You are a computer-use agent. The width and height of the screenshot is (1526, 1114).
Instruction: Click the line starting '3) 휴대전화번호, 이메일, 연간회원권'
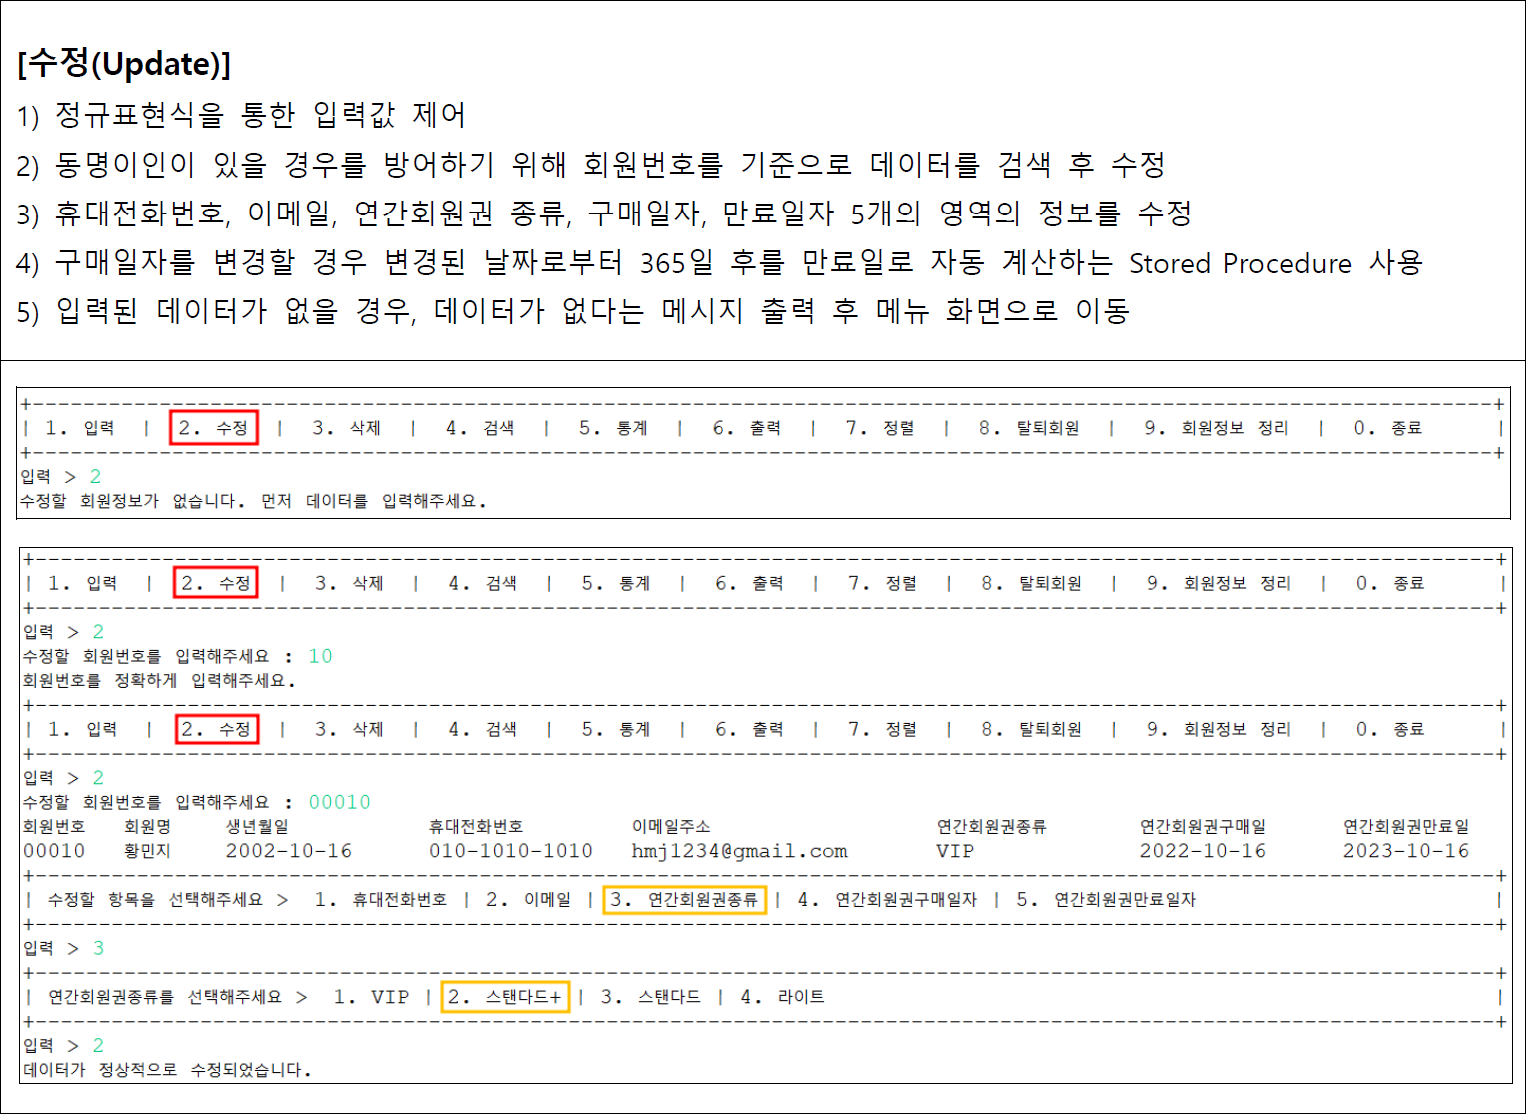(604, 213)
